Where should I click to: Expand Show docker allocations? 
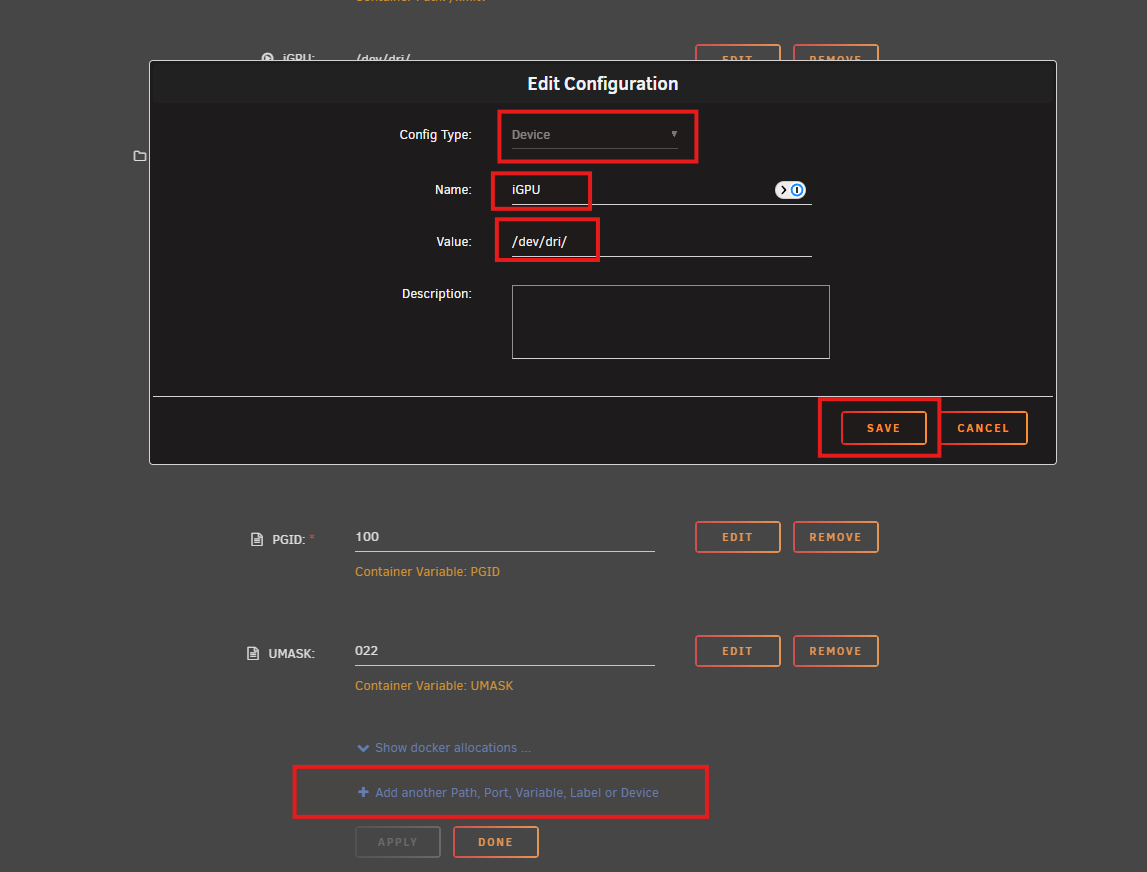452,748
